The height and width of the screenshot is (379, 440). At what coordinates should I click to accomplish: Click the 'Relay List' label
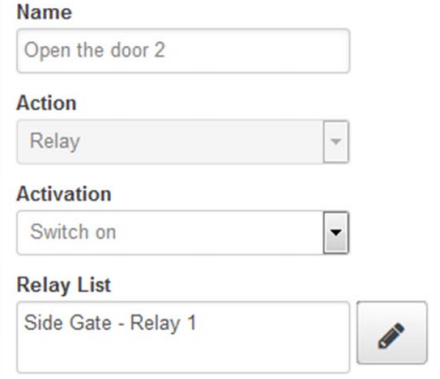pos(64,285)
